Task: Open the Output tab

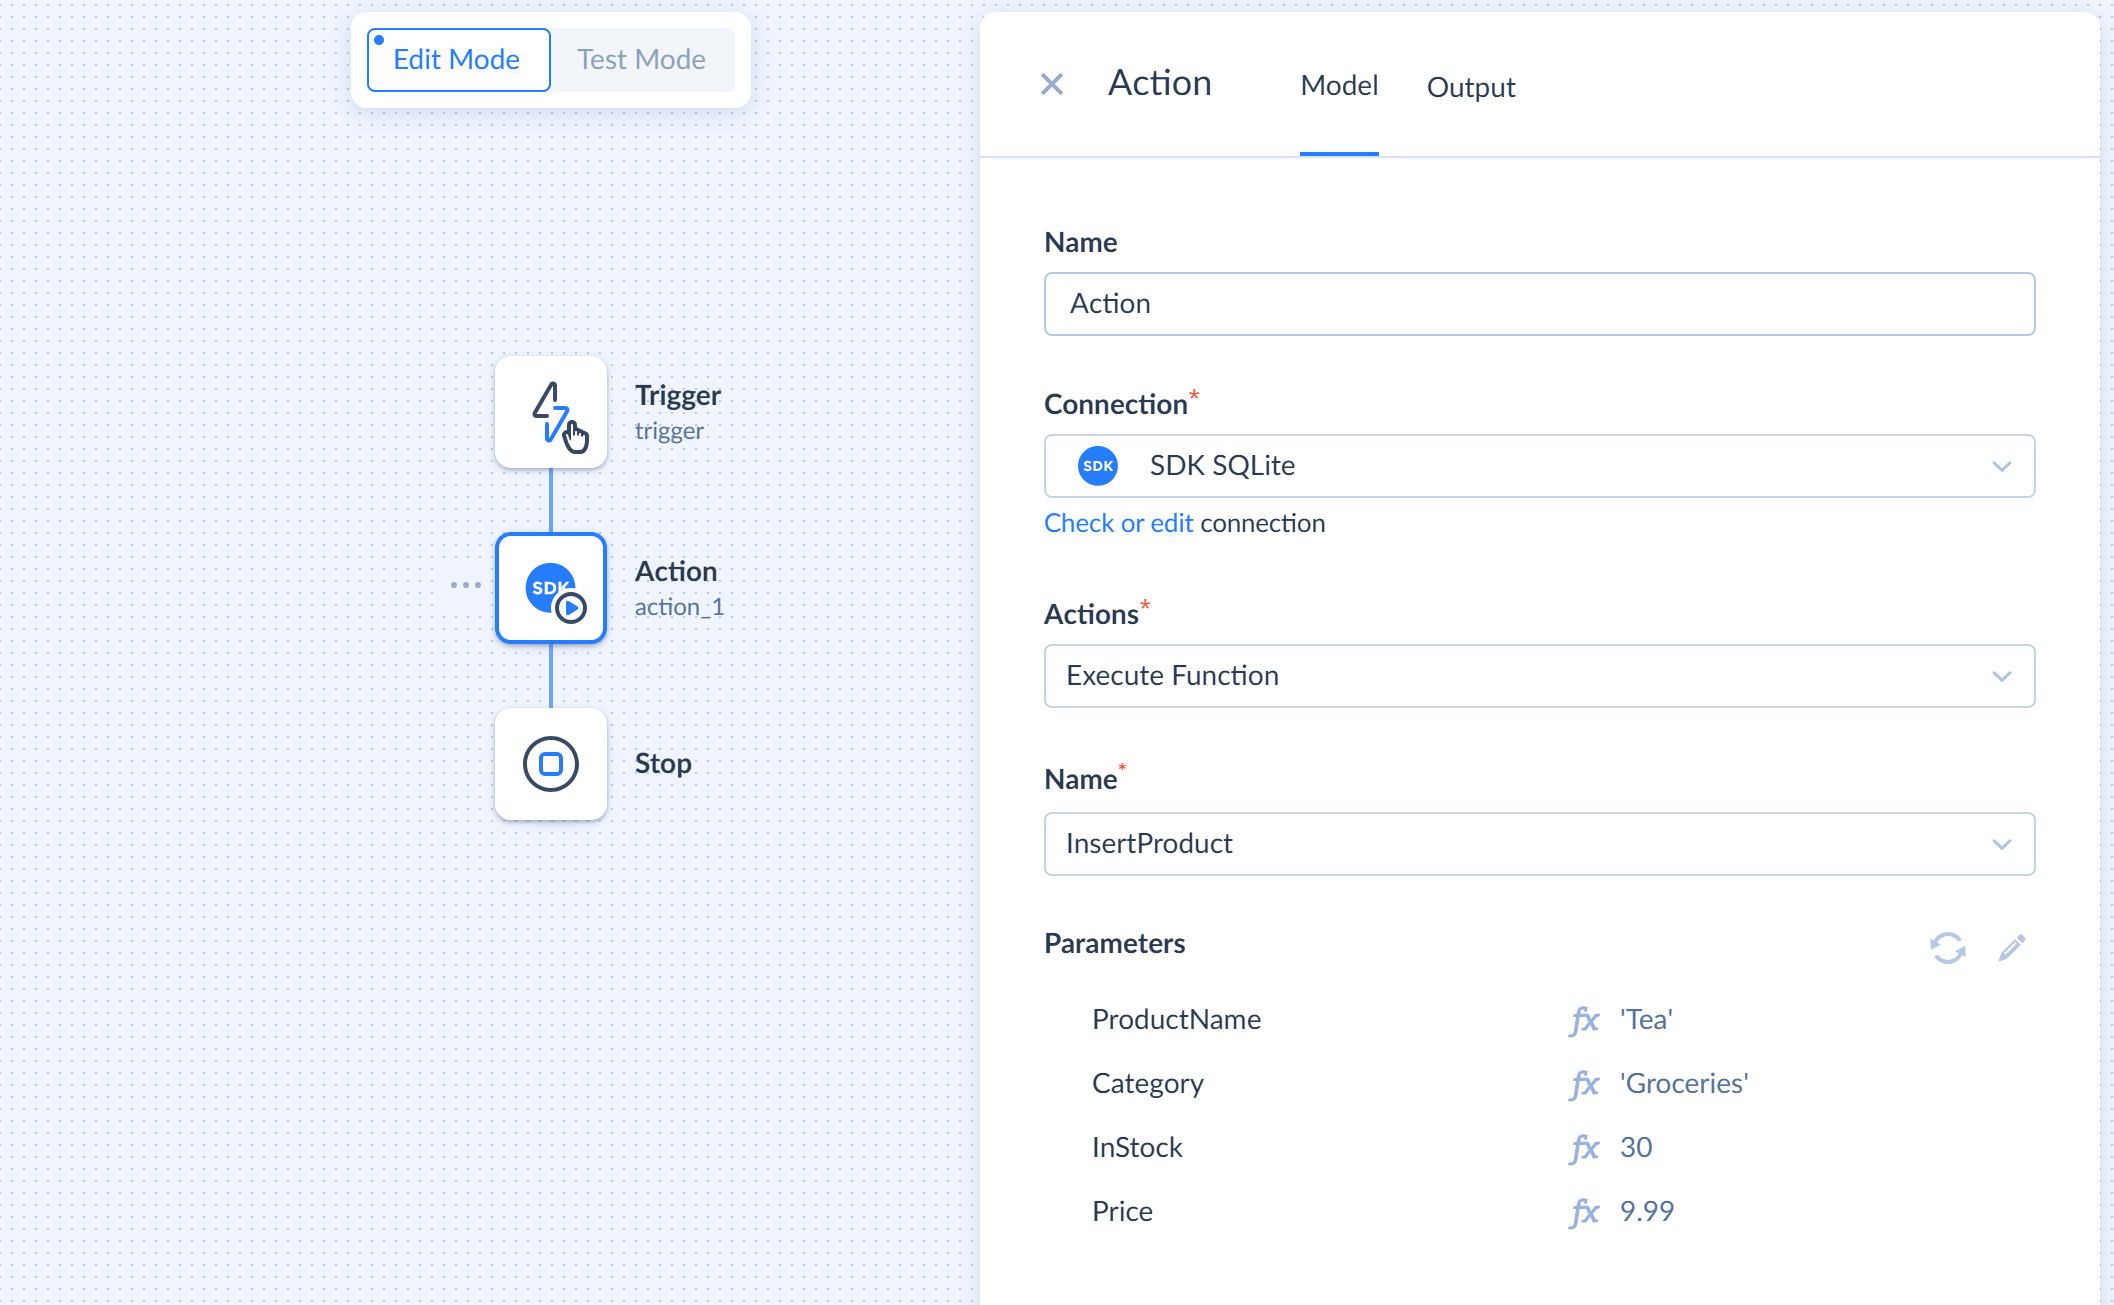Action: (x=1471, y=88)
